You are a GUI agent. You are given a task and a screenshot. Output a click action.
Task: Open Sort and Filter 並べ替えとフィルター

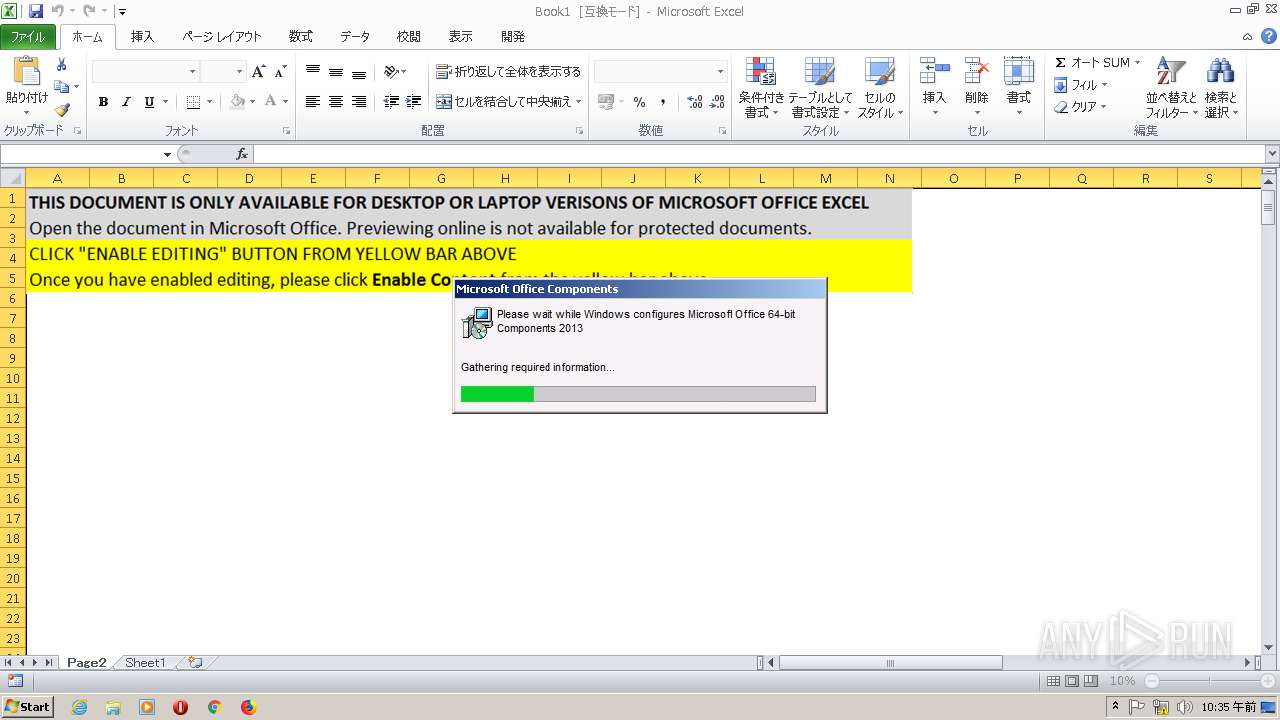point(1171,88)
